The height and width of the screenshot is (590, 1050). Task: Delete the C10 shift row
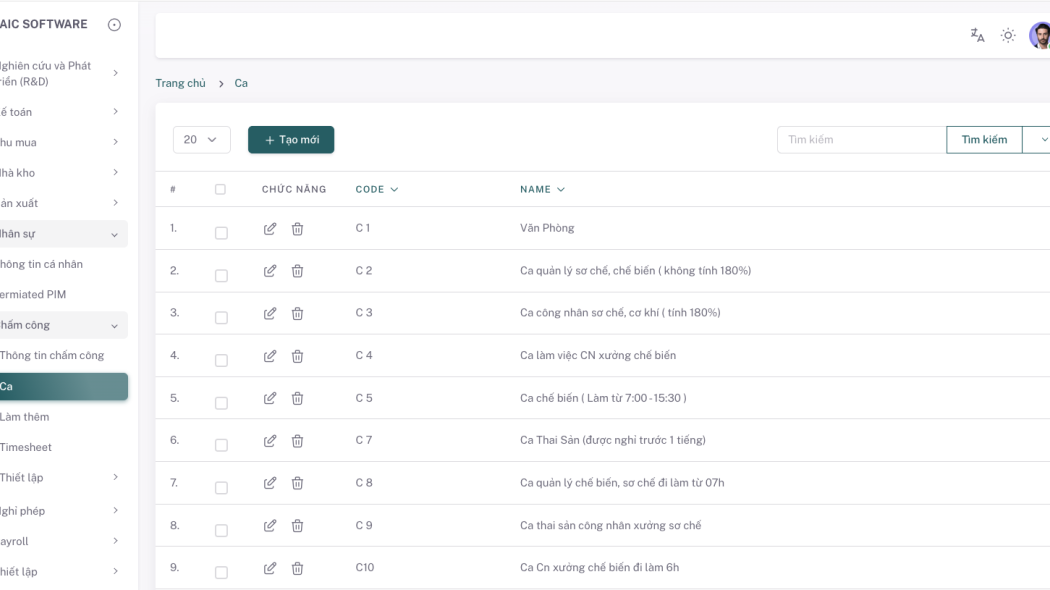coord(297,568)
